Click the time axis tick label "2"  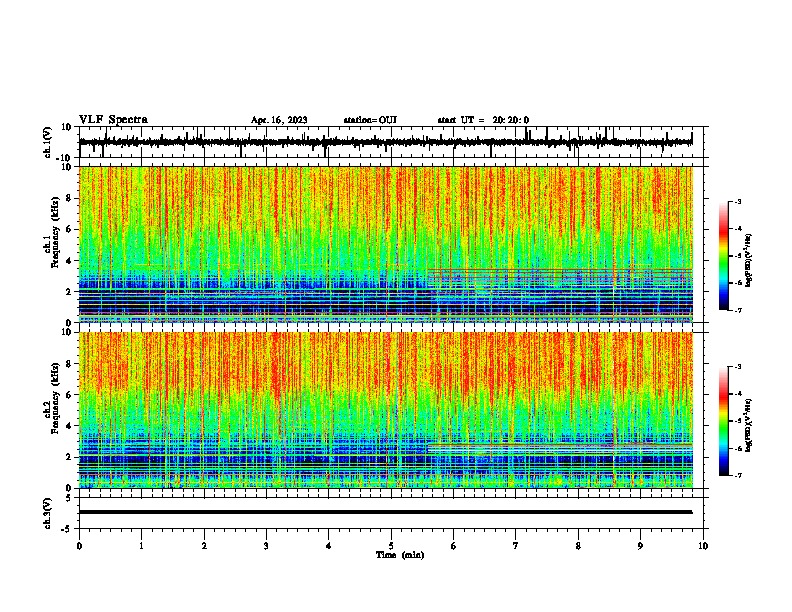pos(204,546)
